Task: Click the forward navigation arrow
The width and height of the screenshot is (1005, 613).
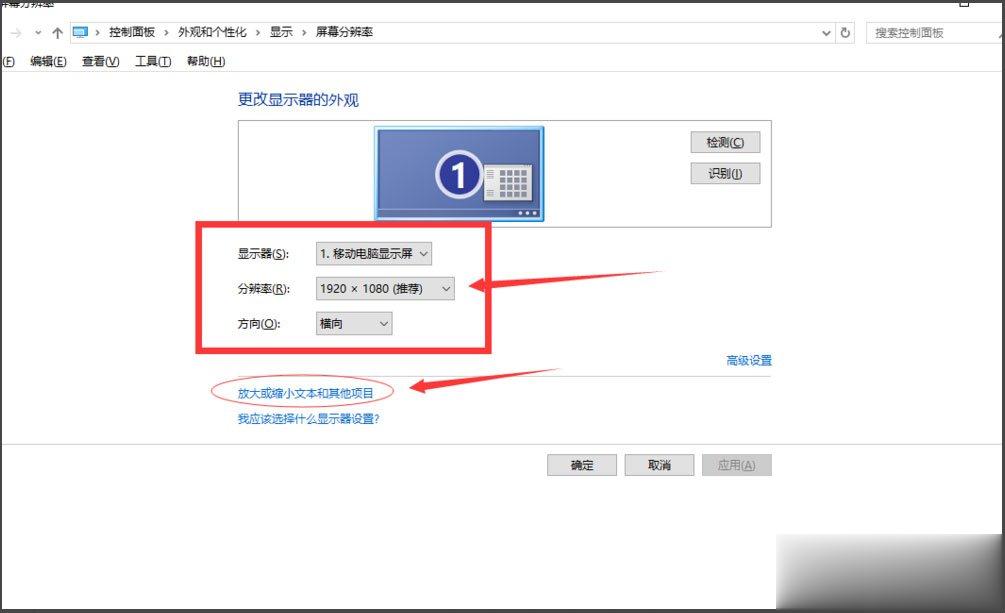Action: tap(17, 32)
